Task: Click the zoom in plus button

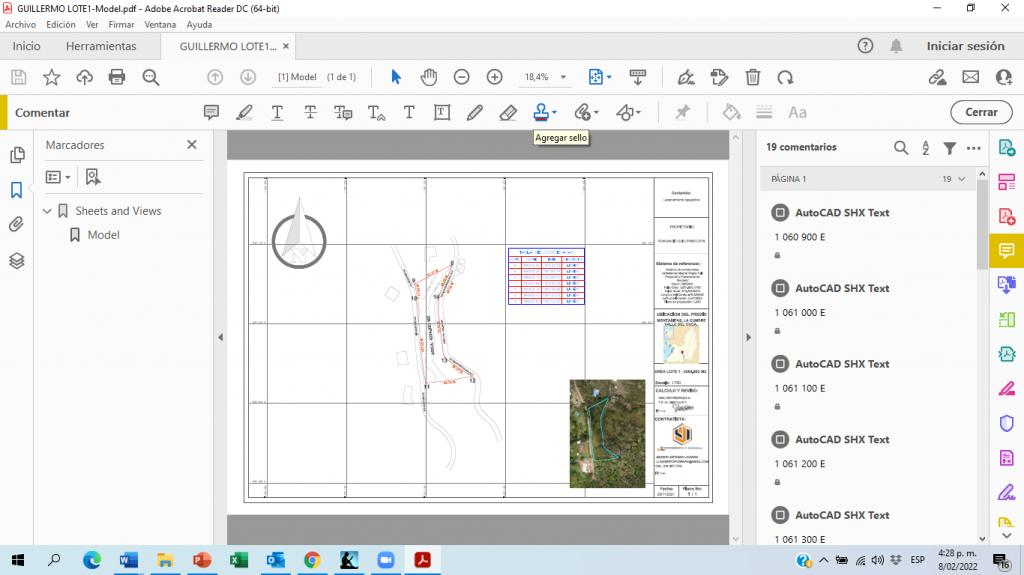Action: click(494, 77)
